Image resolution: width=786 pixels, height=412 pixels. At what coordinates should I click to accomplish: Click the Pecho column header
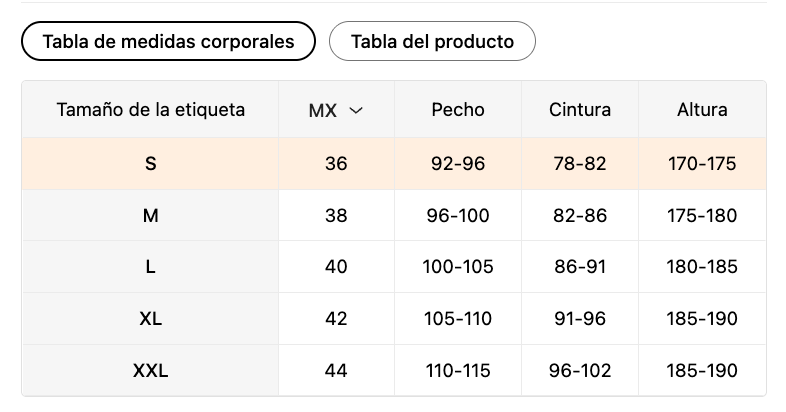click(458, 110)
